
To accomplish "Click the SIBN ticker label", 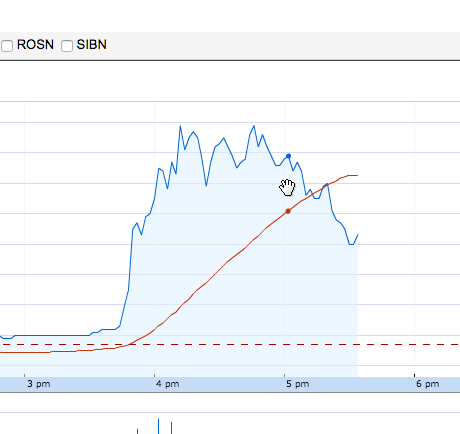I will point(92,45).
